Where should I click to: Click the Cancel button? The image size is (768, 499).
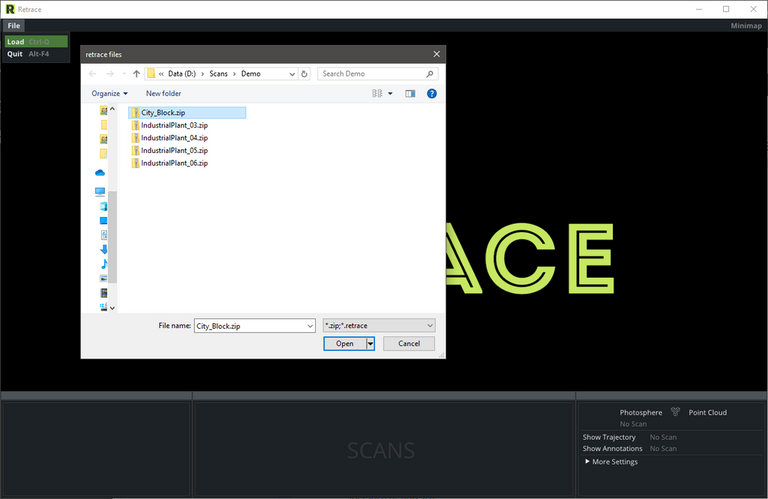(409, 344)
